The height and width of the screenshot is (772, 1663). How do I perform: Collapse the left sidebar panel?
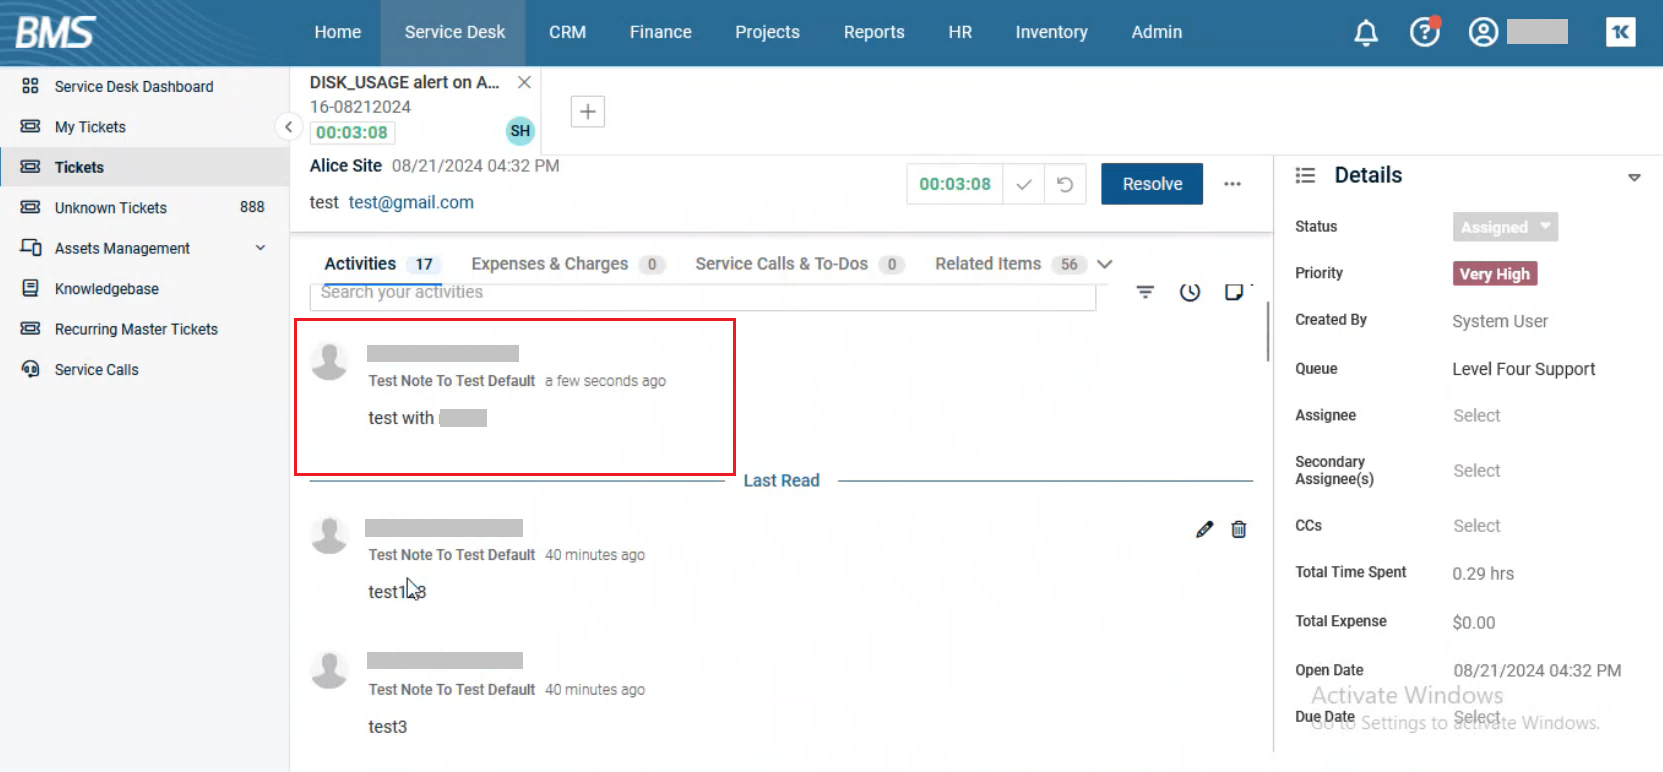point(288,127)
